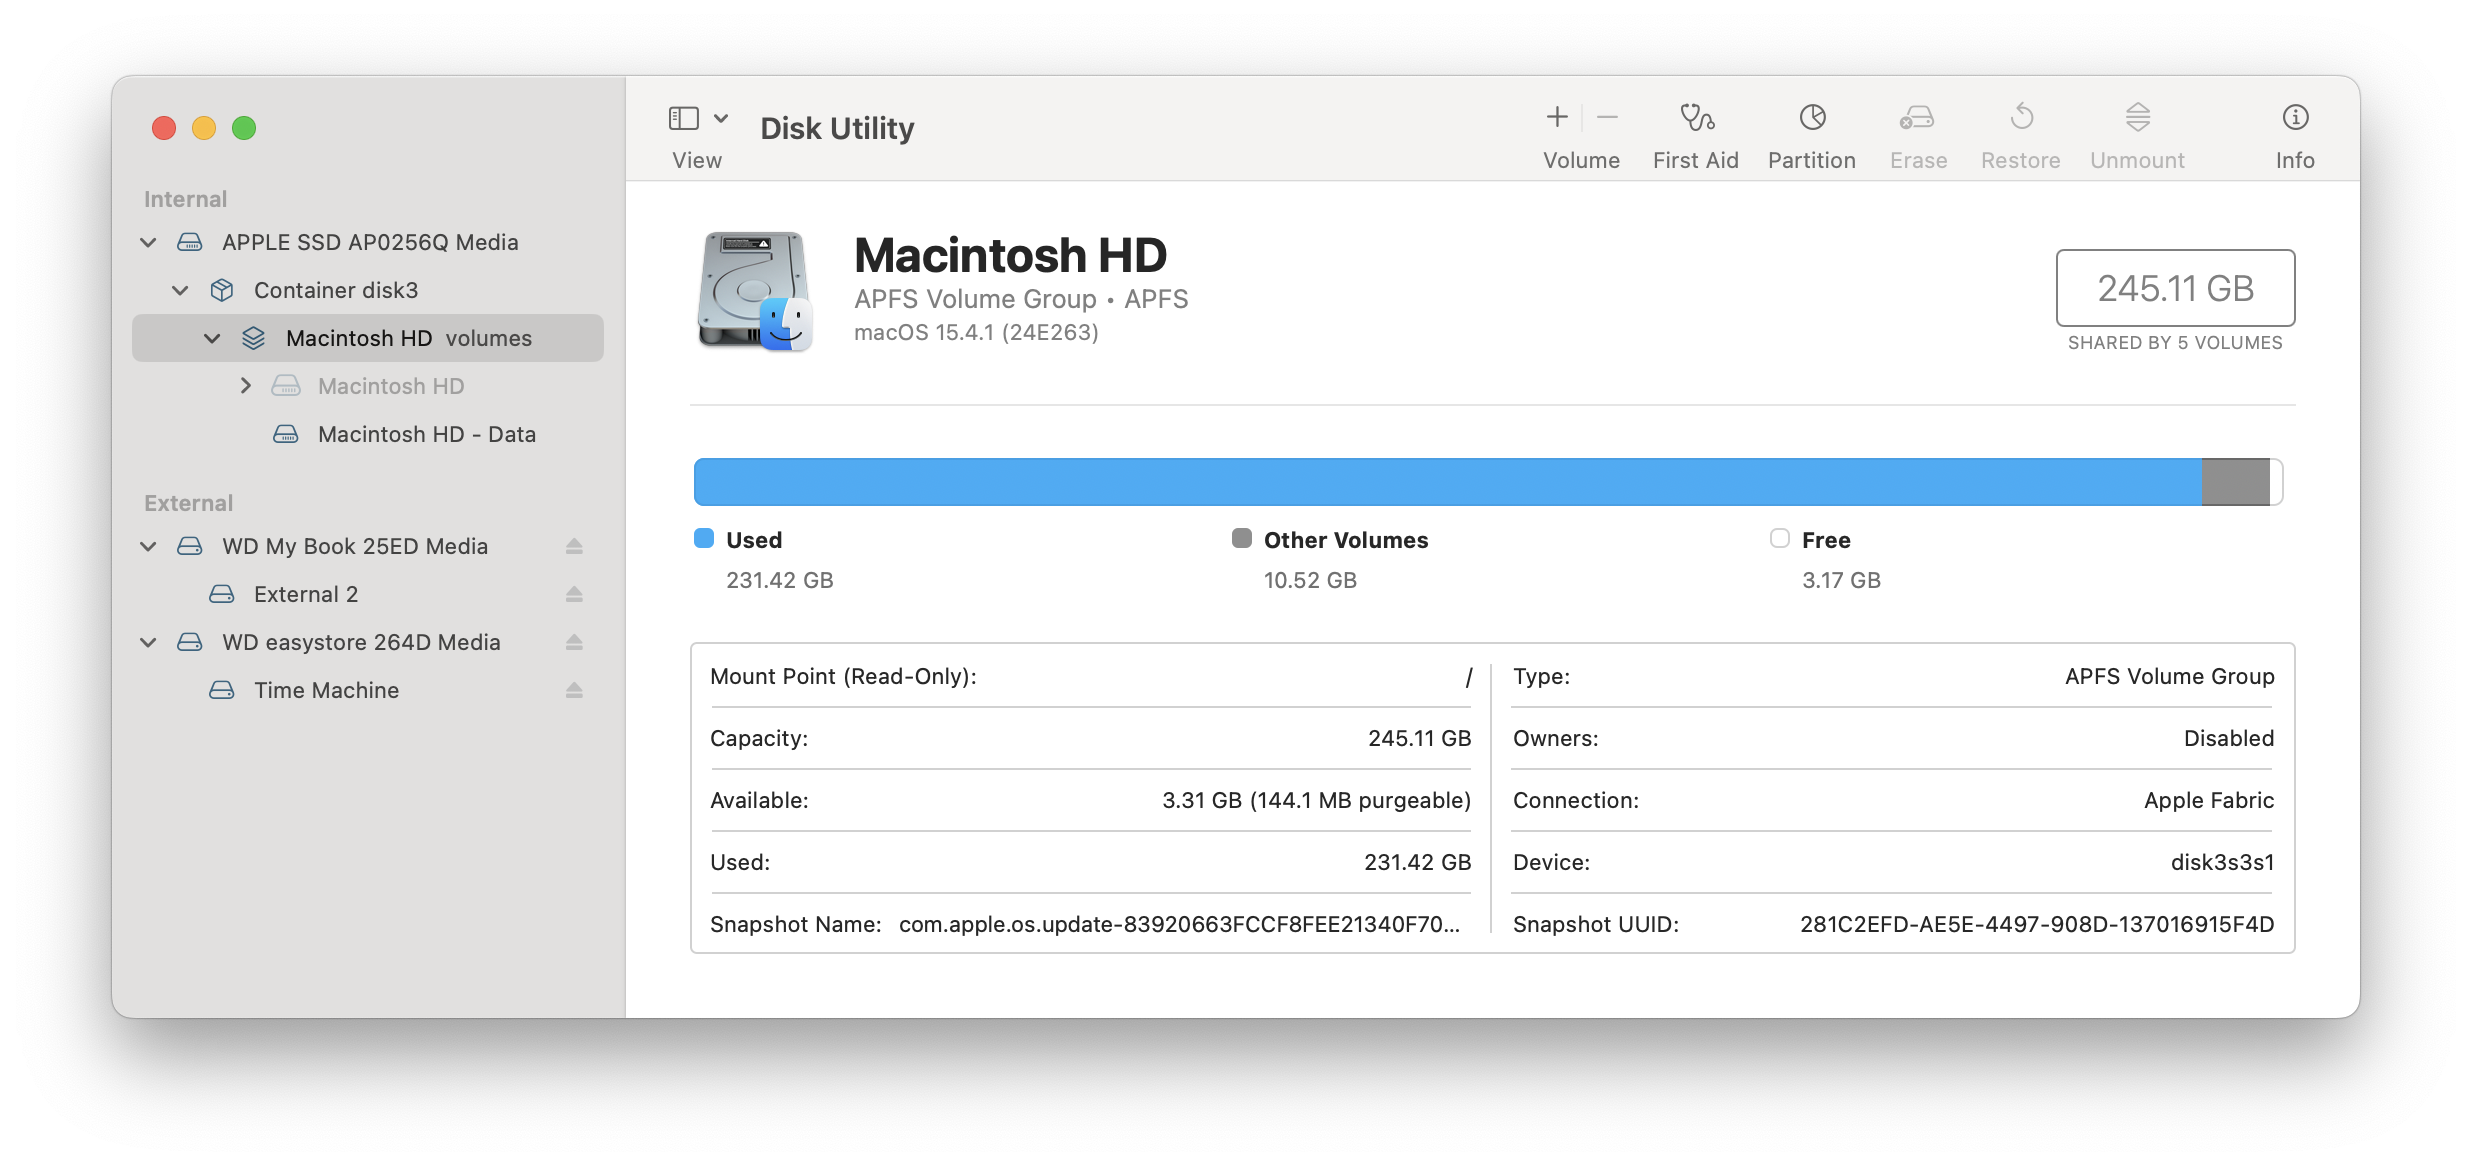Select External 2 in the sidebar
This screenshot has width=2472, height=1166.
click(305, 594)
